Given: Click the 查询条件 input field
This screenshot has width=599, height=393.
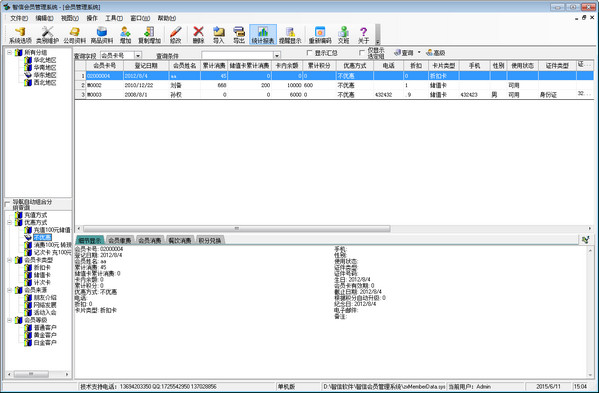Looking at the screenshot, I should coord(237,55).
